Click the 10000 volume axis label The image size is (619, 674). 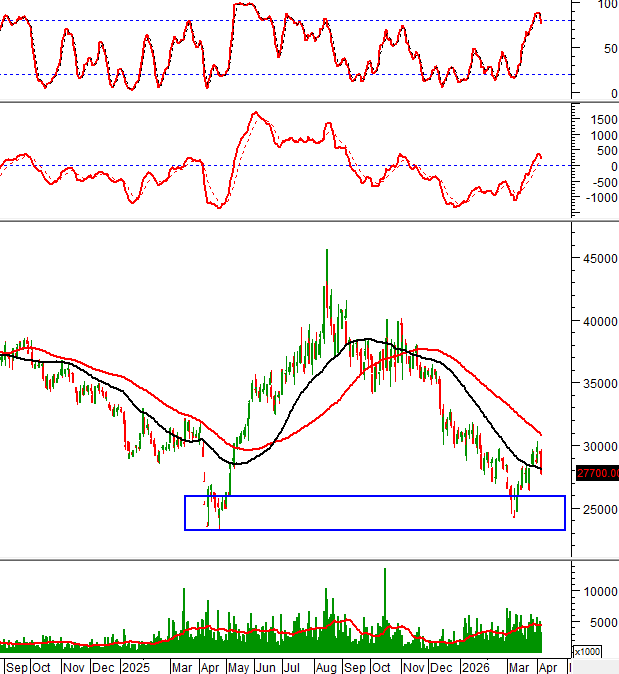coord(597,591)
